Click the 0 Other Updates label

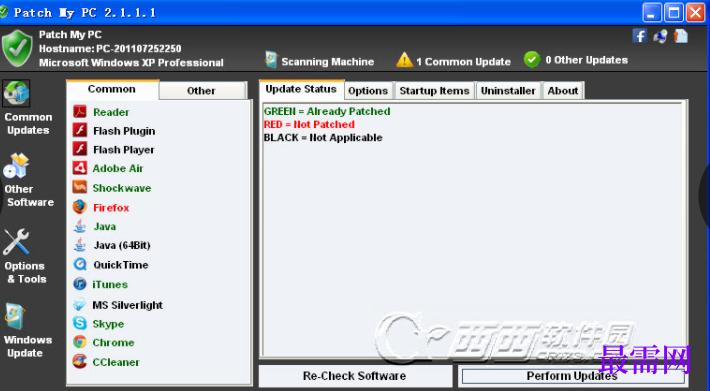(x=587, y=60)
